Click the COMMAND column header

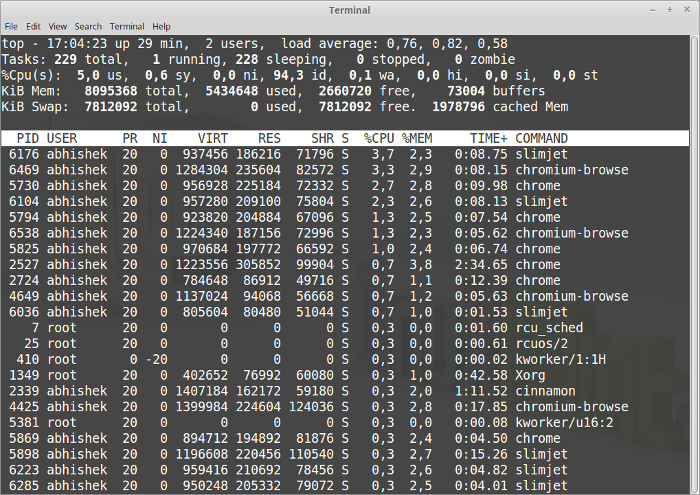[542, 138]
